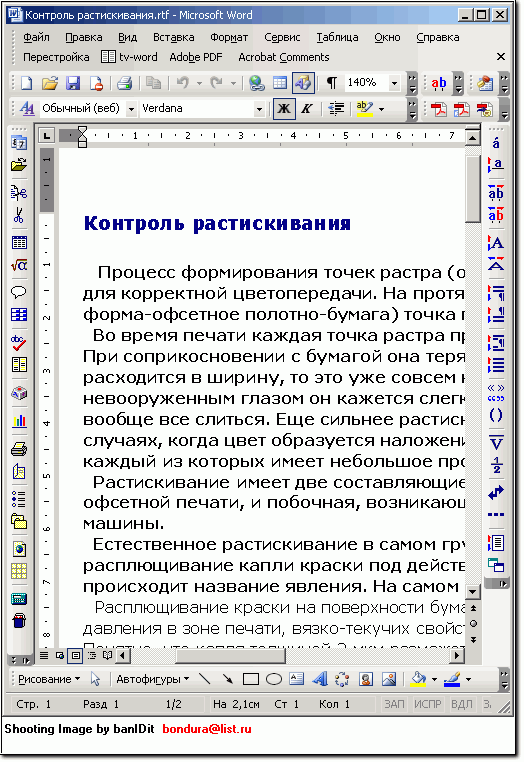Open the line color dropdown arrow
The width and height of the screenshot is (524, 762).
click(468, 680)
